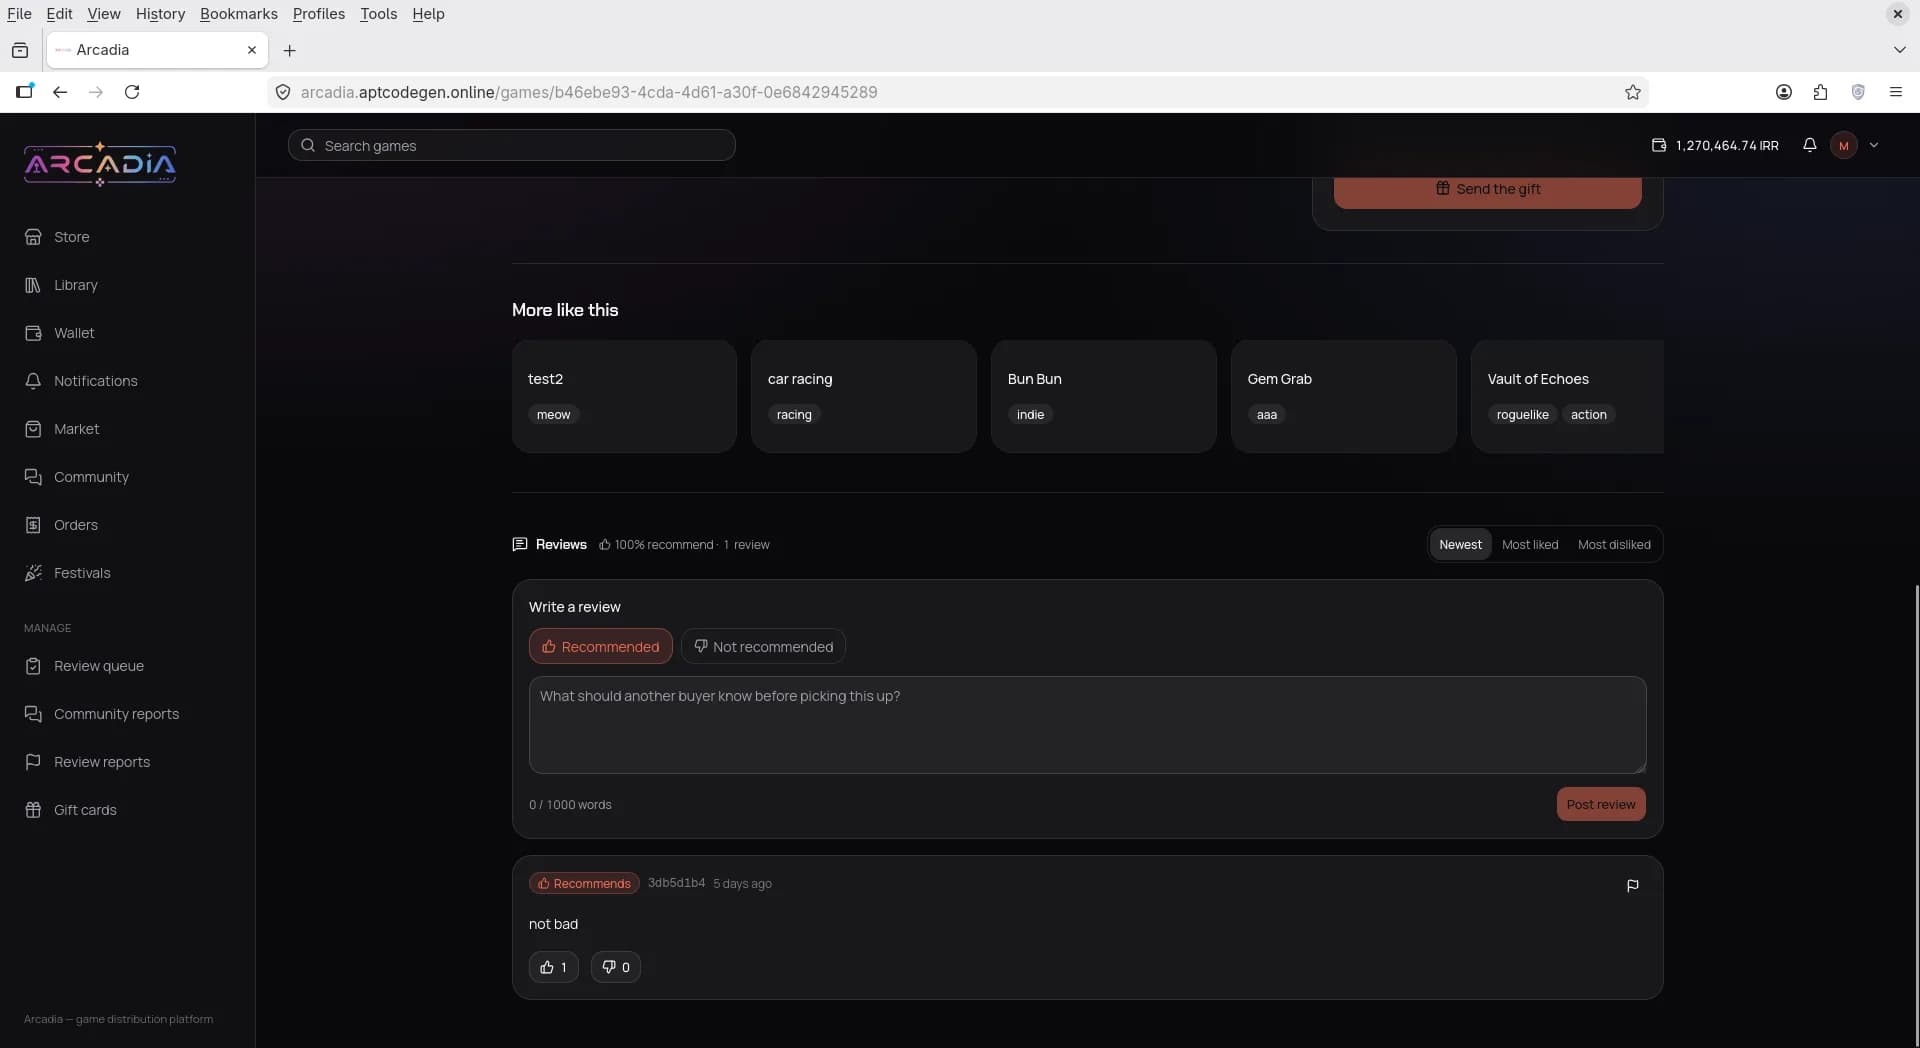Open the Tools menu
Image resolution: width=1920 pixels, height=1048 pixels.
pos(379,14)
